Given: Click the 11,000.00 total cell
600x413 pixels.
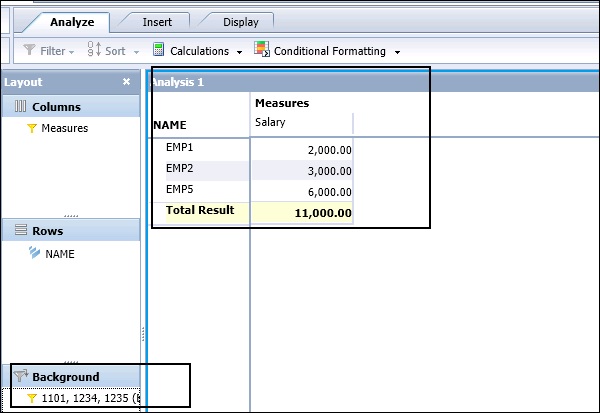Looking at the screenshot, I should (x=302, y=213).
